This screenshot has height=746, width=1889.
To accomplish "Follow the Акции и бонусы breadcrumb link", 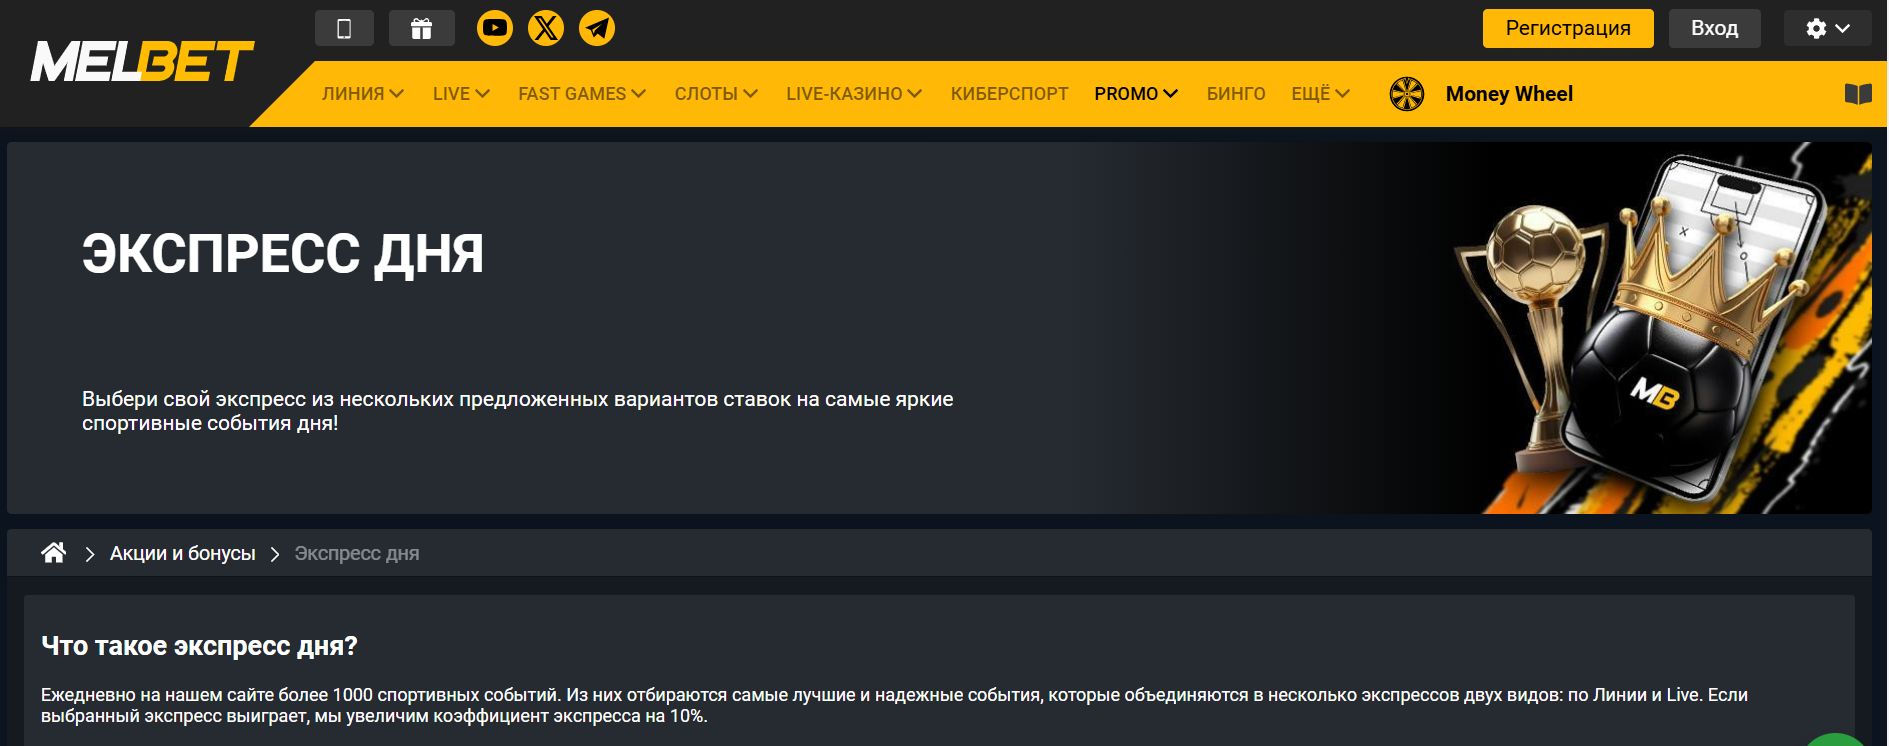I will [x=182, y=554].
